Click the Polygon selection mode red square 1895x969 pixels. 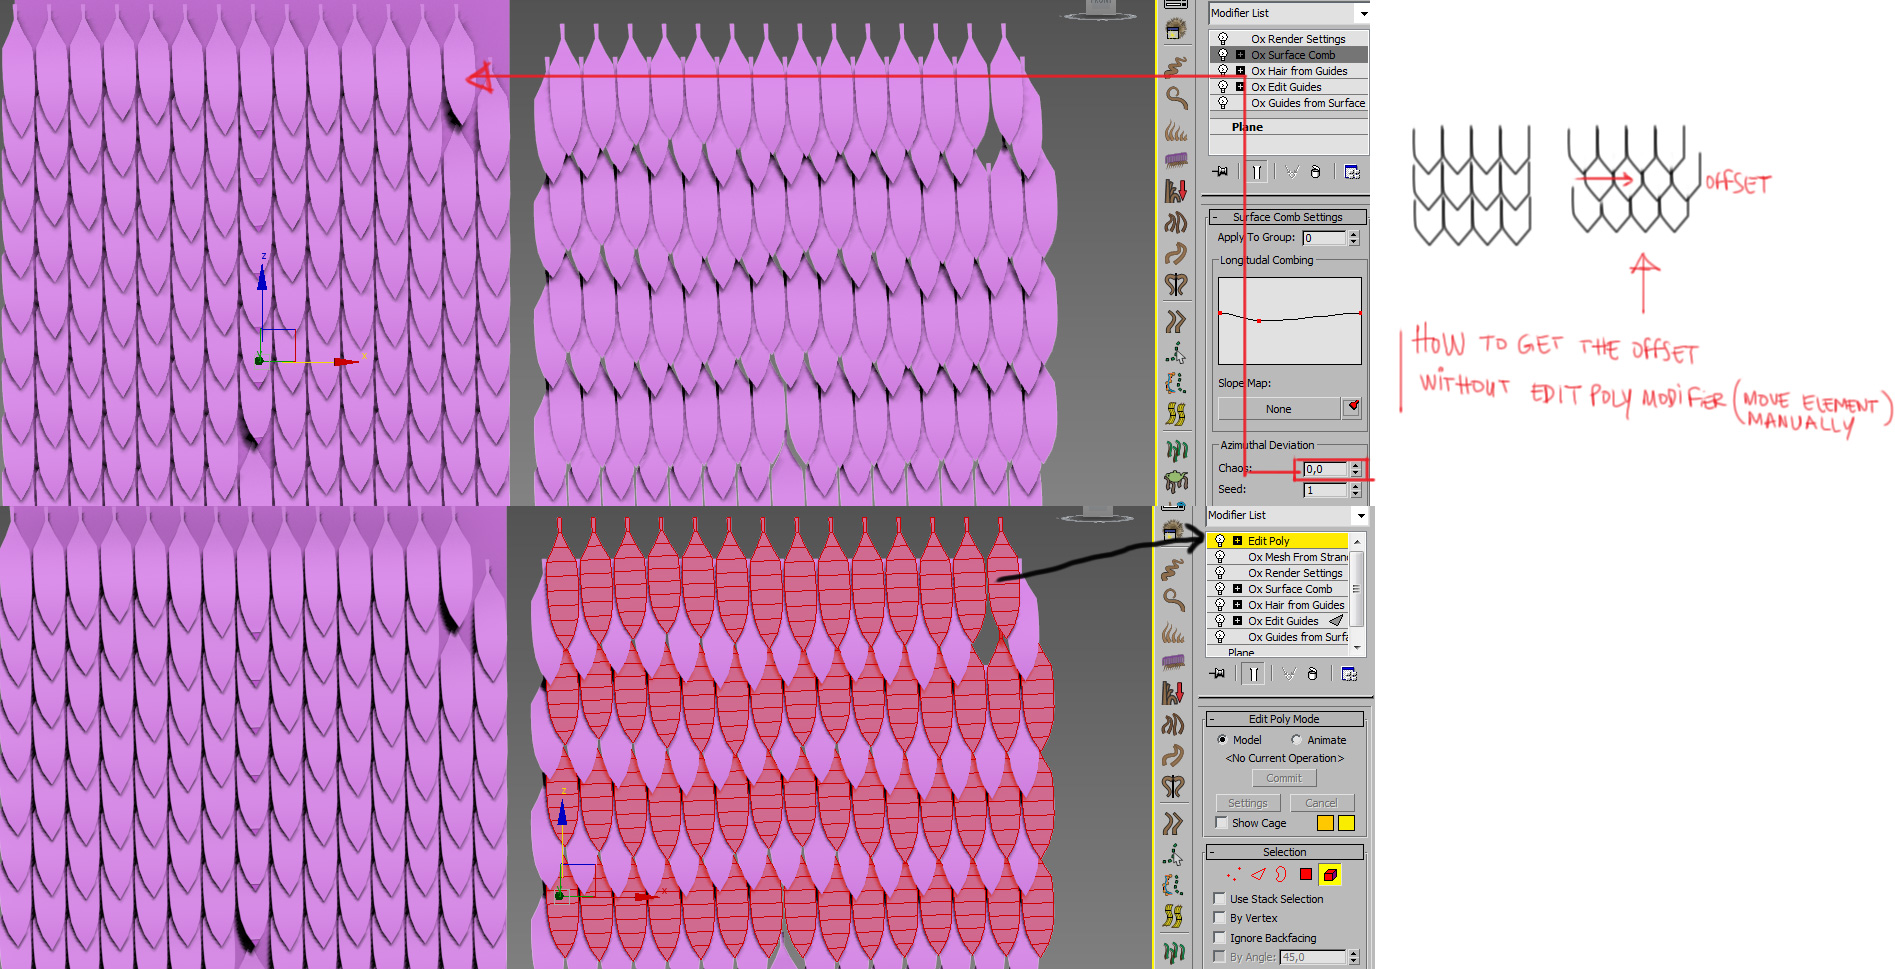(1306, 875)
